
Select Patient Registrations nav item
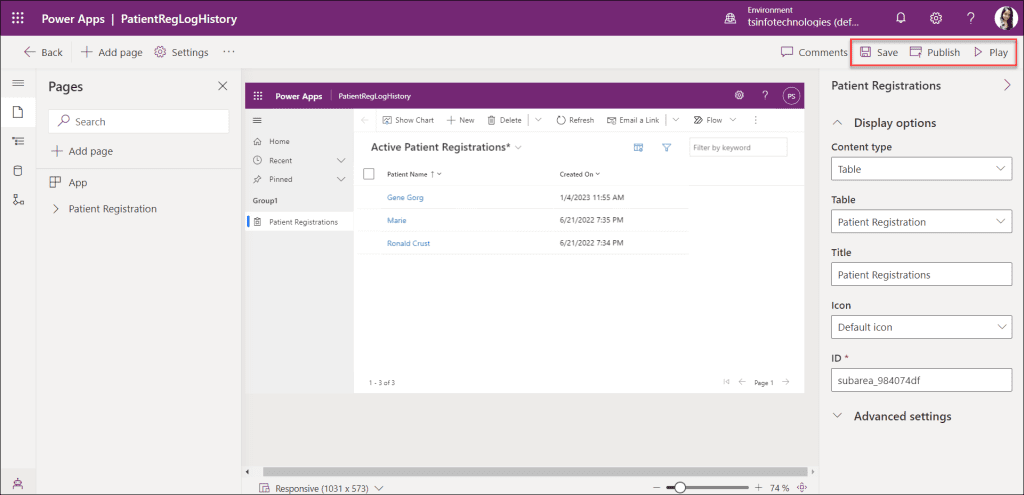pos(300,222)
